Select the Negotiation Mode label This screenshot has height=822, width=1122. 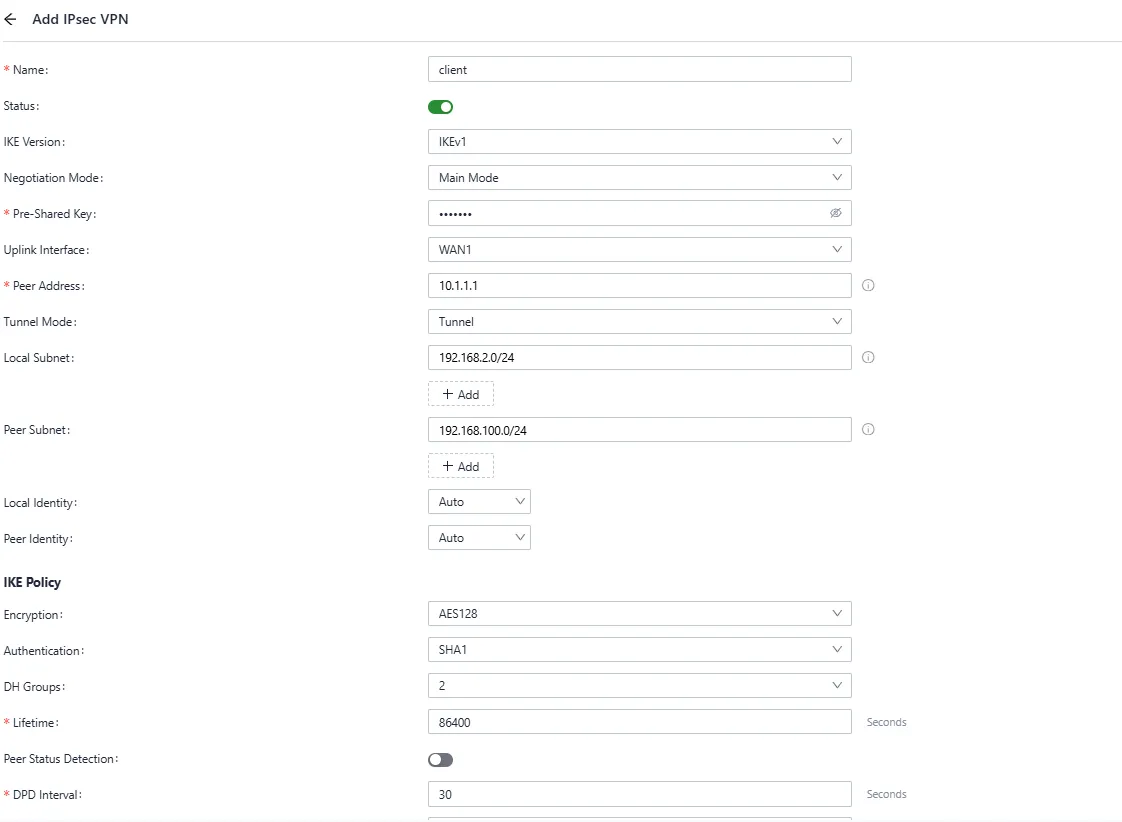pos(54,178)
